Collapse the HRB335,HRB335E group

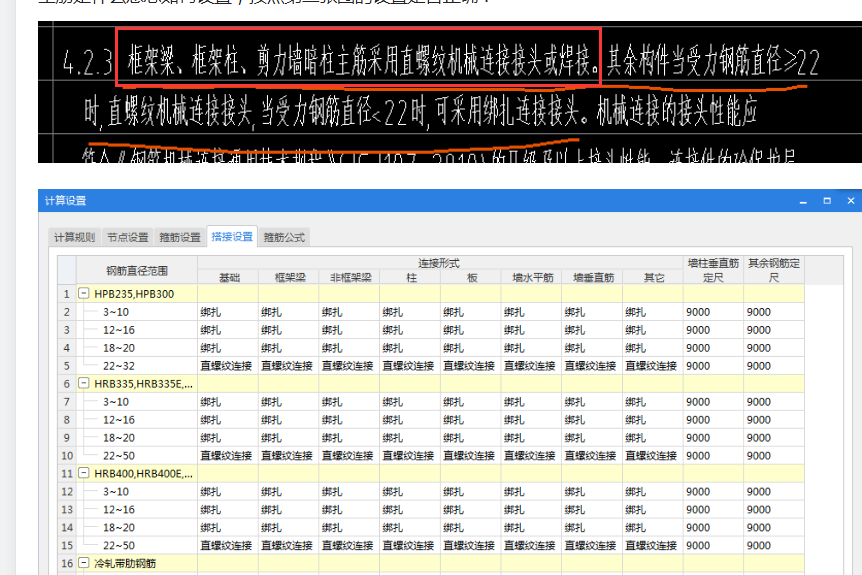(x=84, y=383)
